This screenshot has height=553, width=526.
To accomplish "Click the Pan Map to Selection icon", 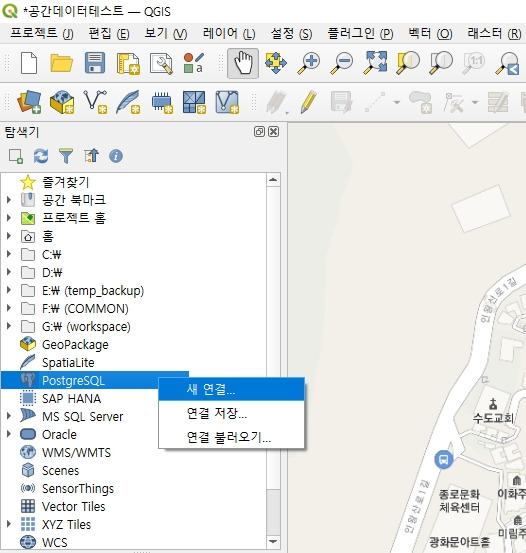I will pos(276,63).
